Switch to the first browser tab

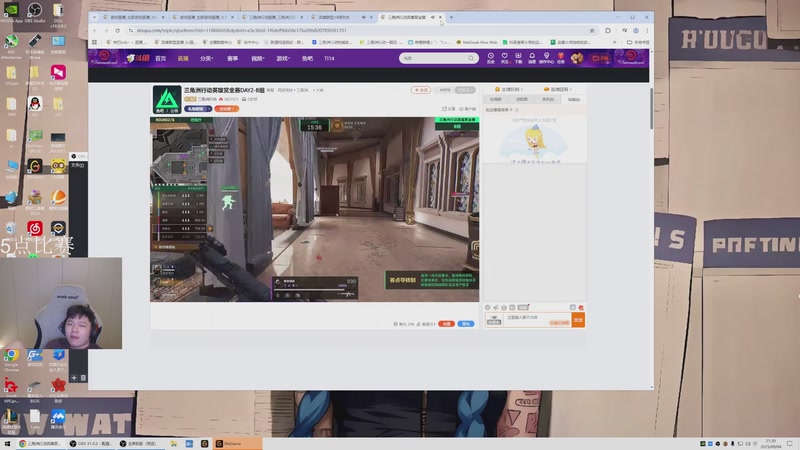133,17
